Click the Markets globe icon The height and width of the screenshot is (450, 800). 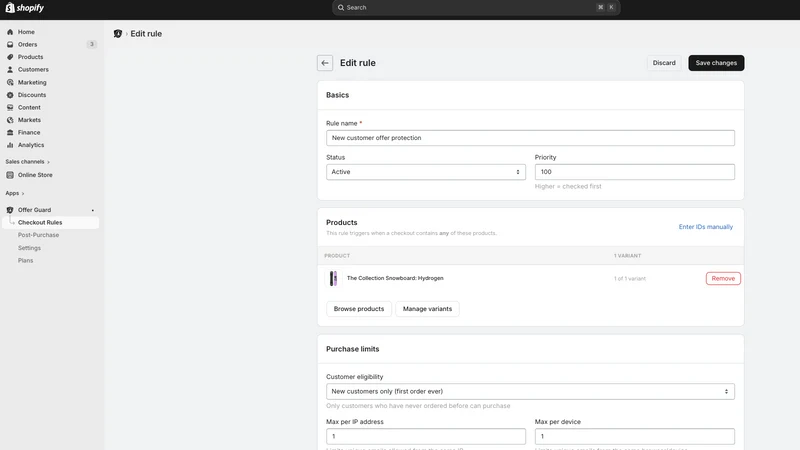[x=10, y=120]
